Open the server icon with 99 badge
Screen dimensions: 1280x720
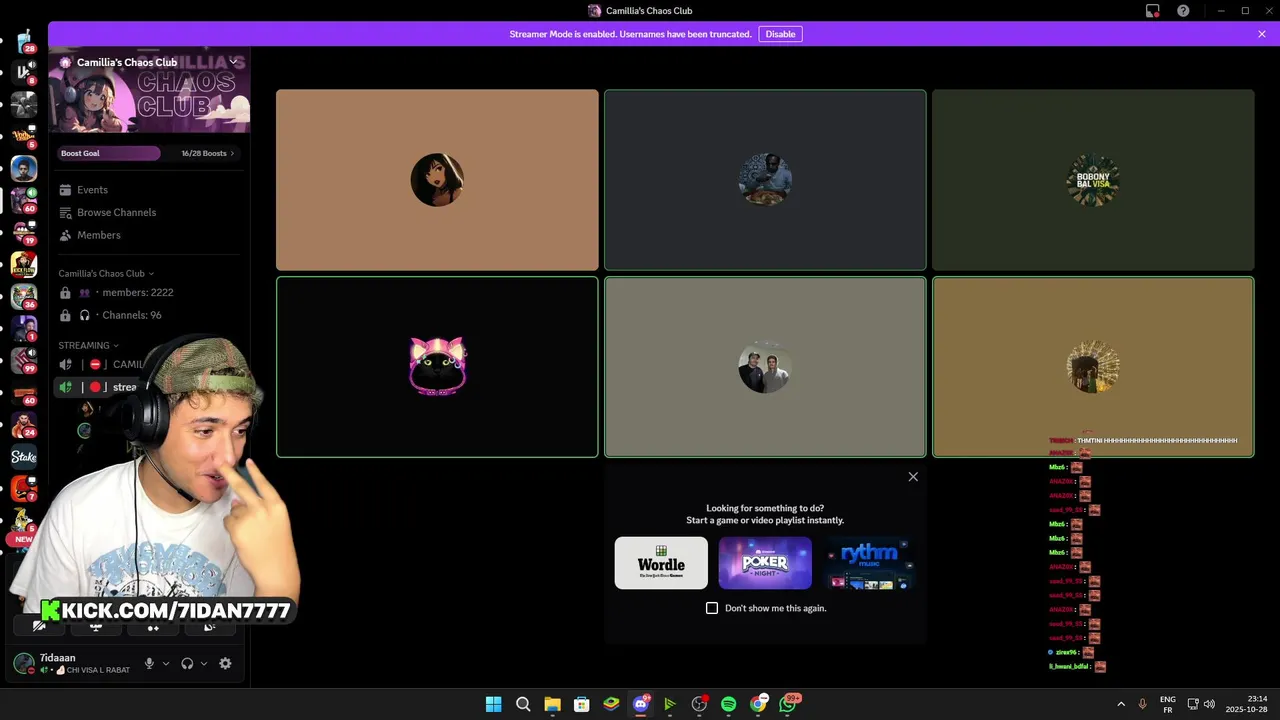click(24, 360)
